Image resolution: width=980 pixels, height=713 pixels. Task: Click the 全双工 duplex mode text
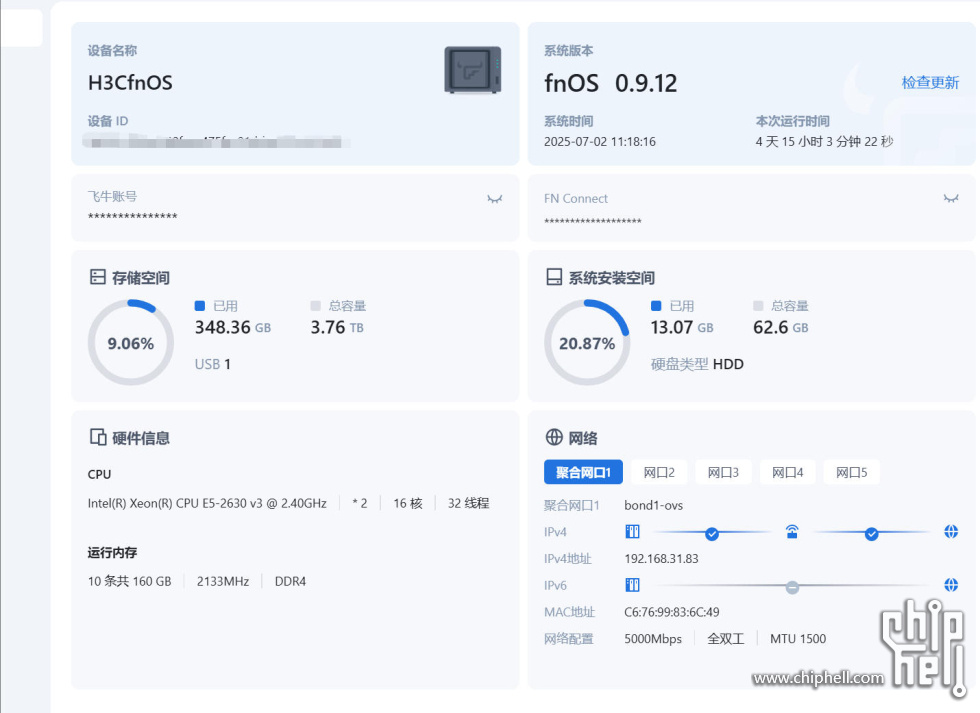pyautogui.click(x=726, y=639)
